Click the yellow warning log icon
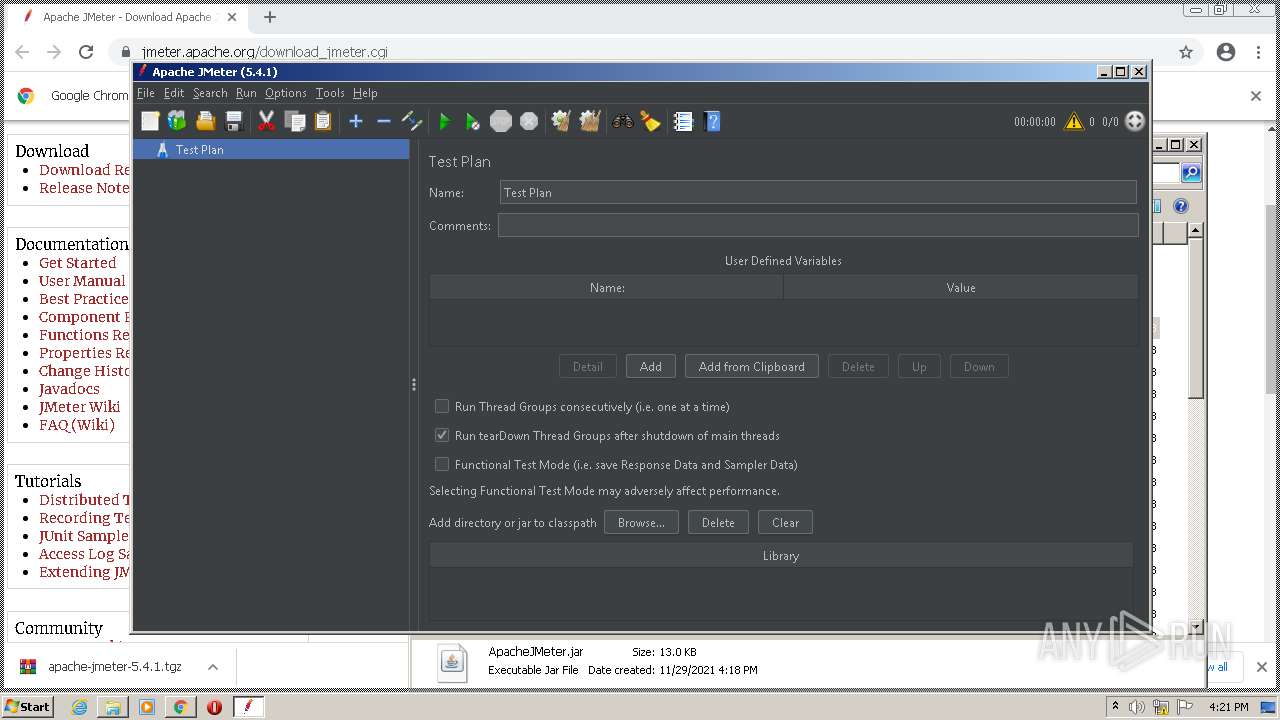Screen dimensions: 1280x720 coord(1074,121)
